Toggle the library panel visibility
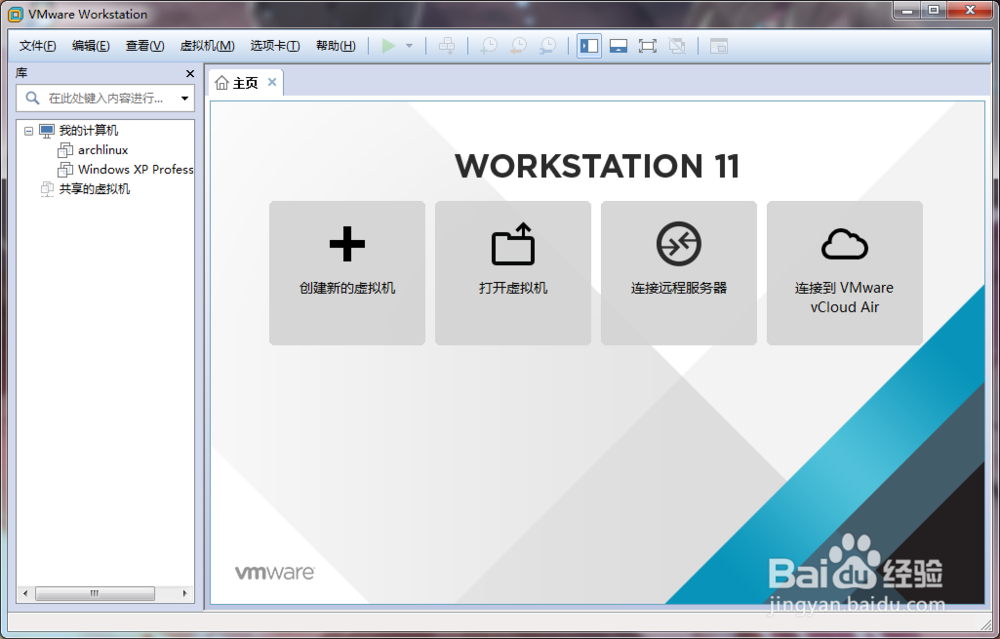The width and height of the screenshot is (1000, 639). (588, 45)
